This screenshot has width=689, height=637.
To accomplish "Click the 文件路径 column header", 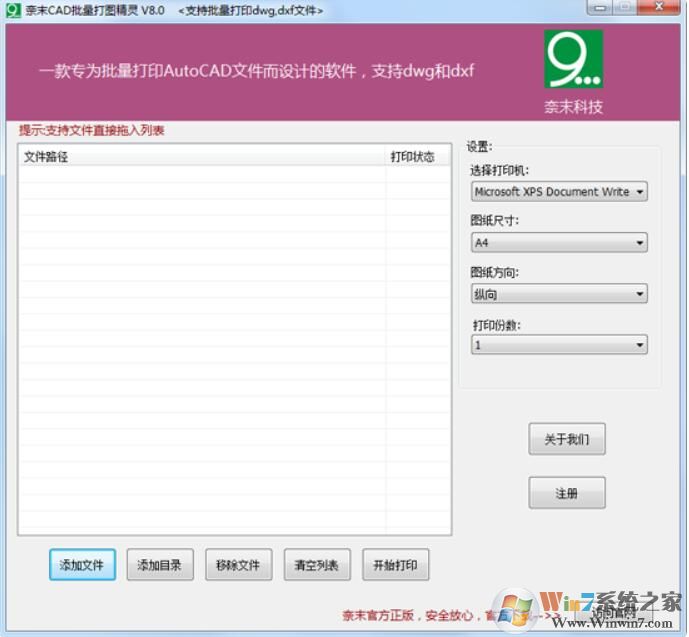I will [200, 157].
